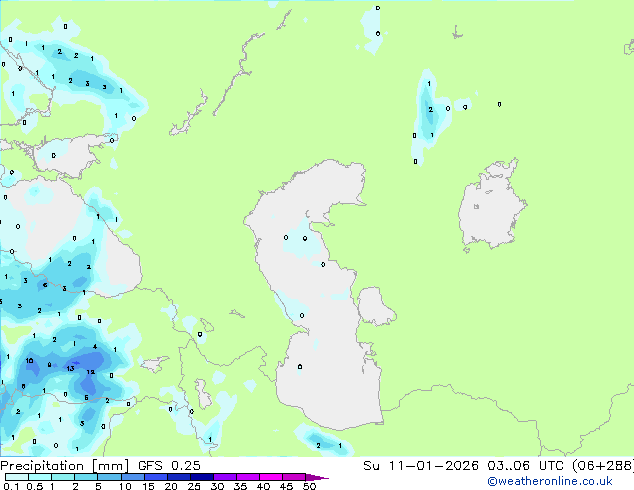Click the "Su 11-01-2026" date text
The image size is (634, 490).
pos(421,466)
